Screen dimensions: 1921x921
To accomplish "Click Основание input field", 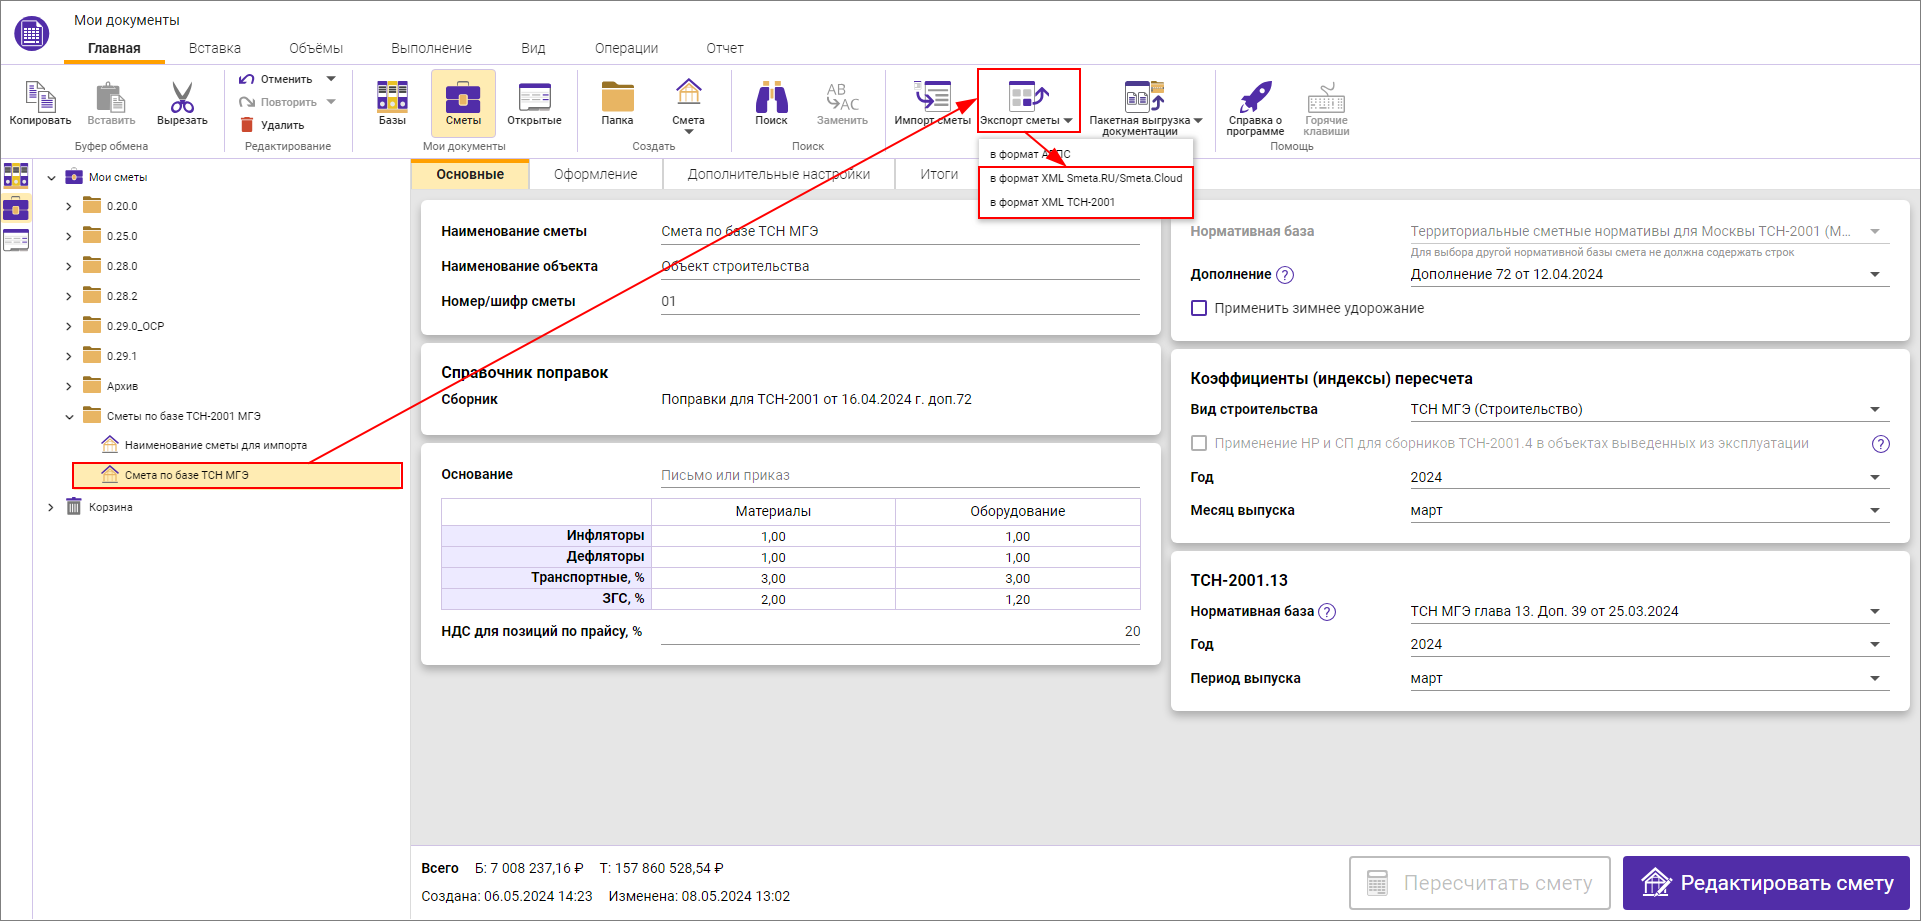I will point(900,475).
